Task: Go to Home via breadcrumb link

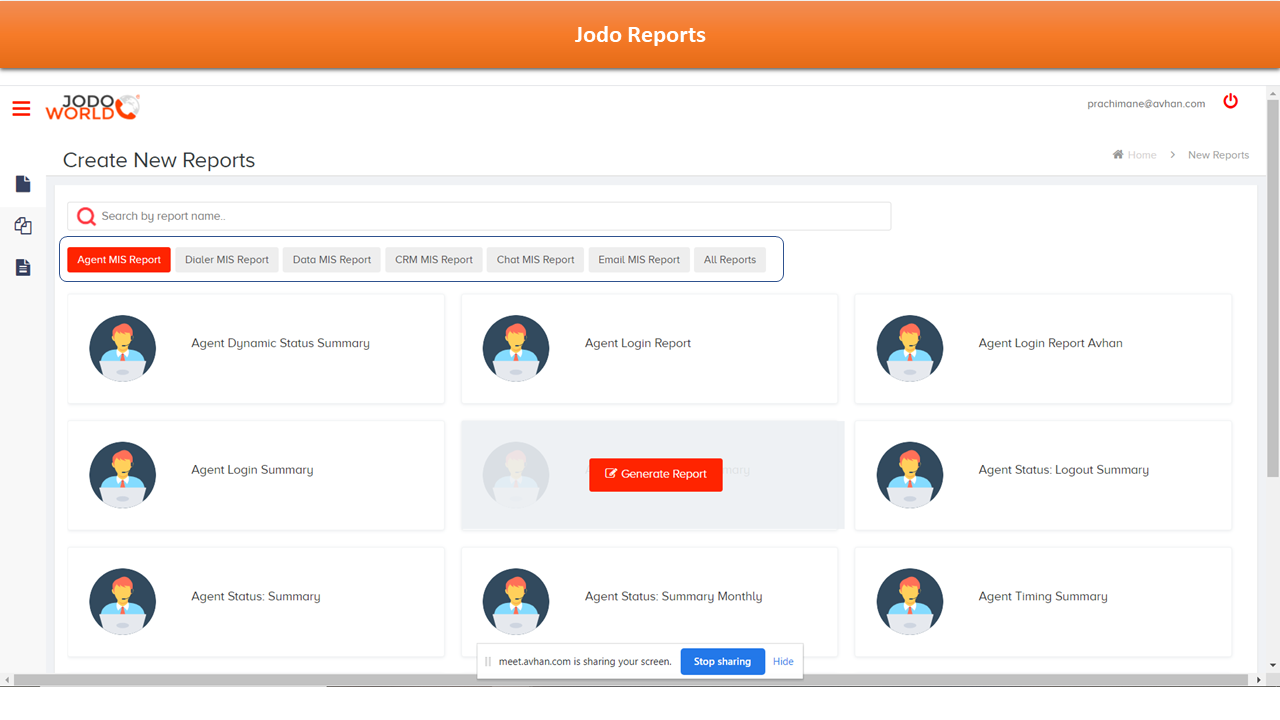Action: pyautogui.click(x=1141, y=155)
